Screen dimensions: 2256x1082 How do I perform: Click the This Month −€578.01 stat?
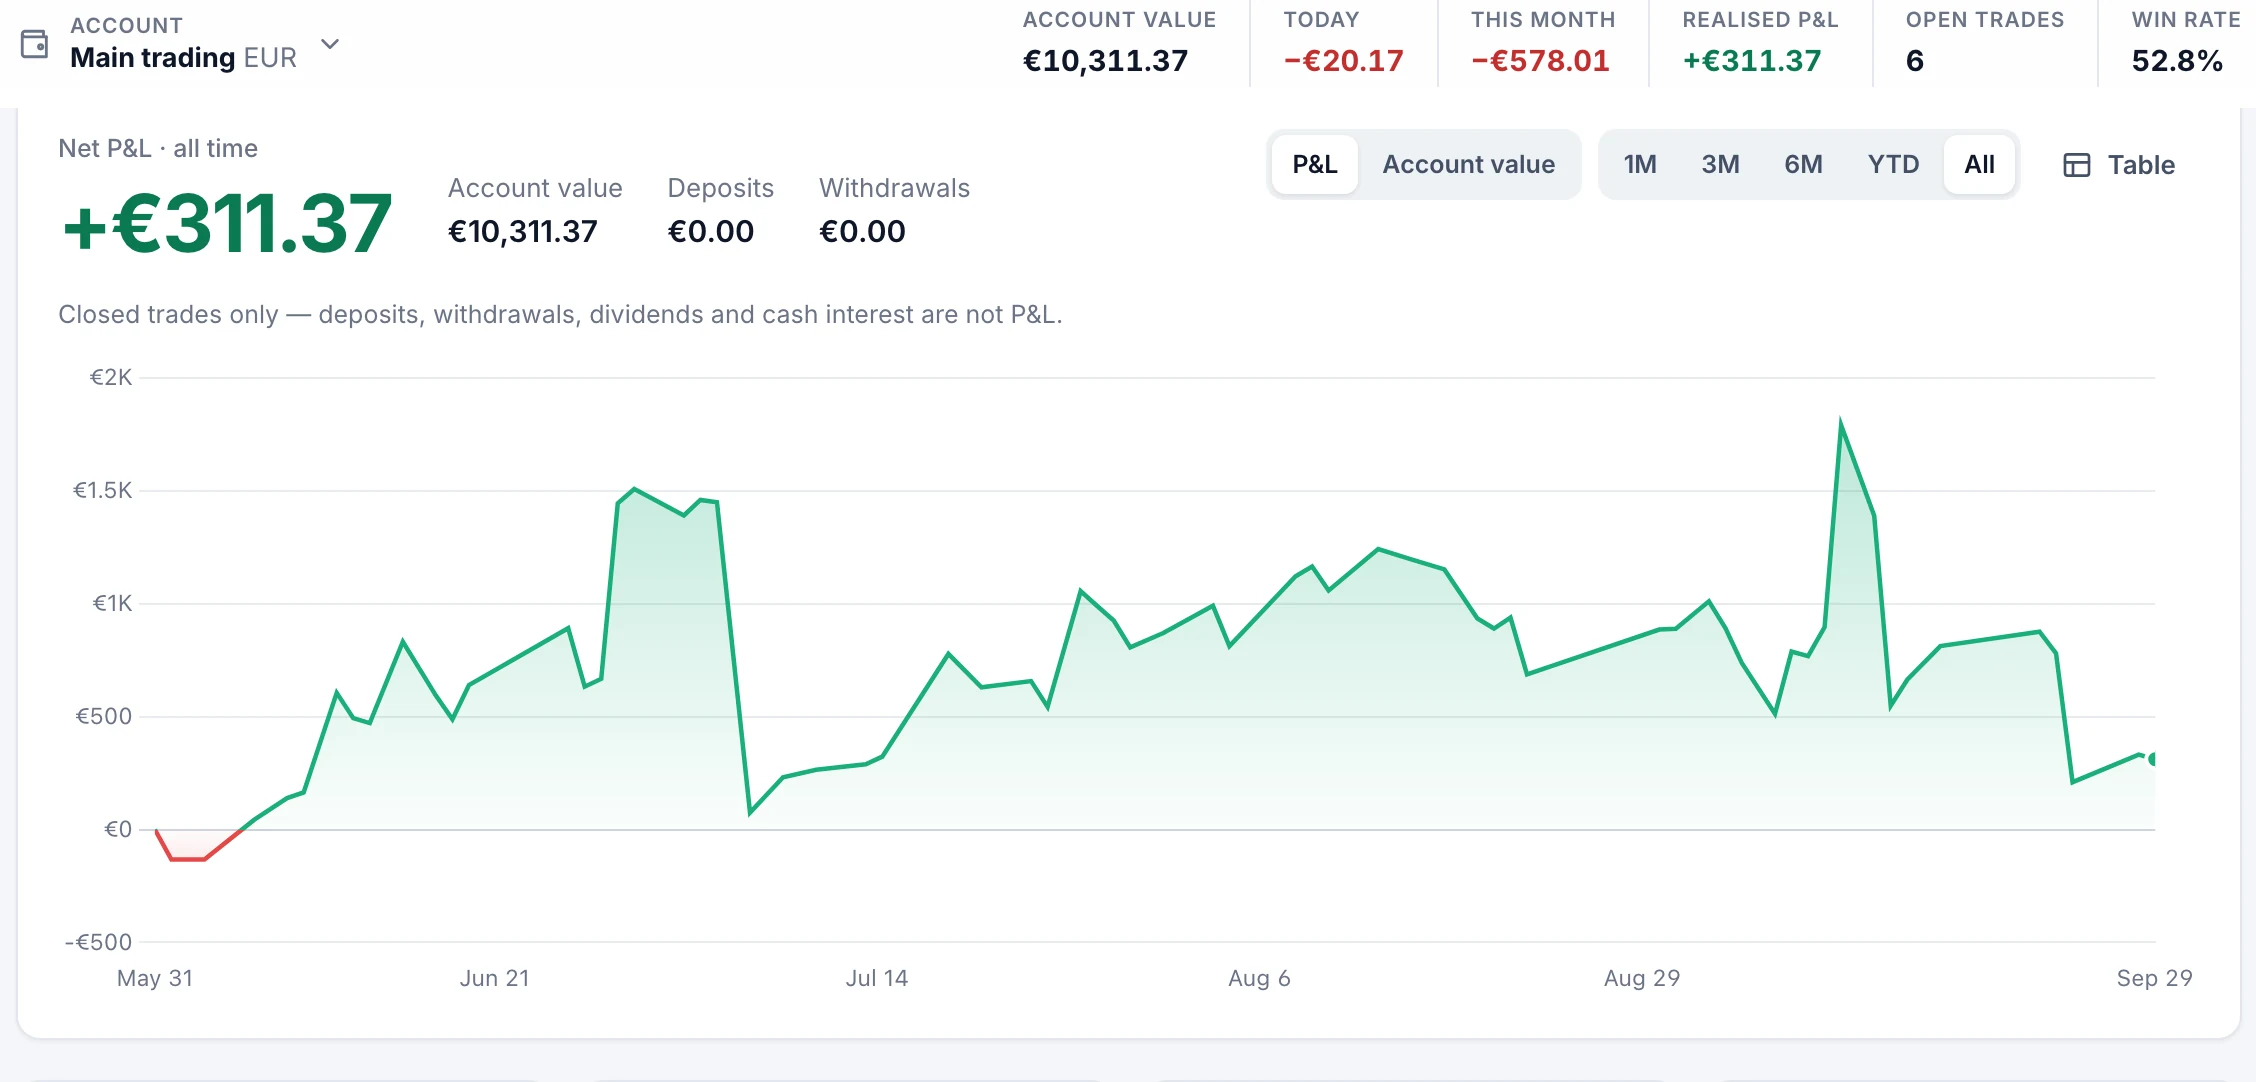click(1542, 43)
